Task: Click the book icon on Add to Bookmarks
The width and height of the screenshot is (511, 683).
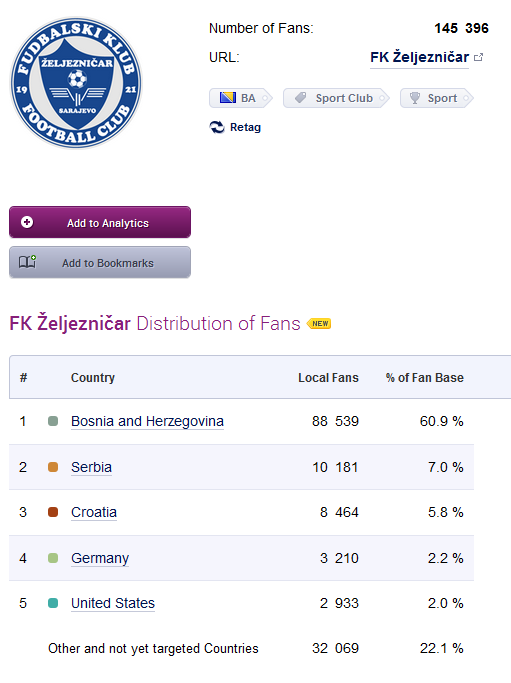Action: [x=27, y=262]
